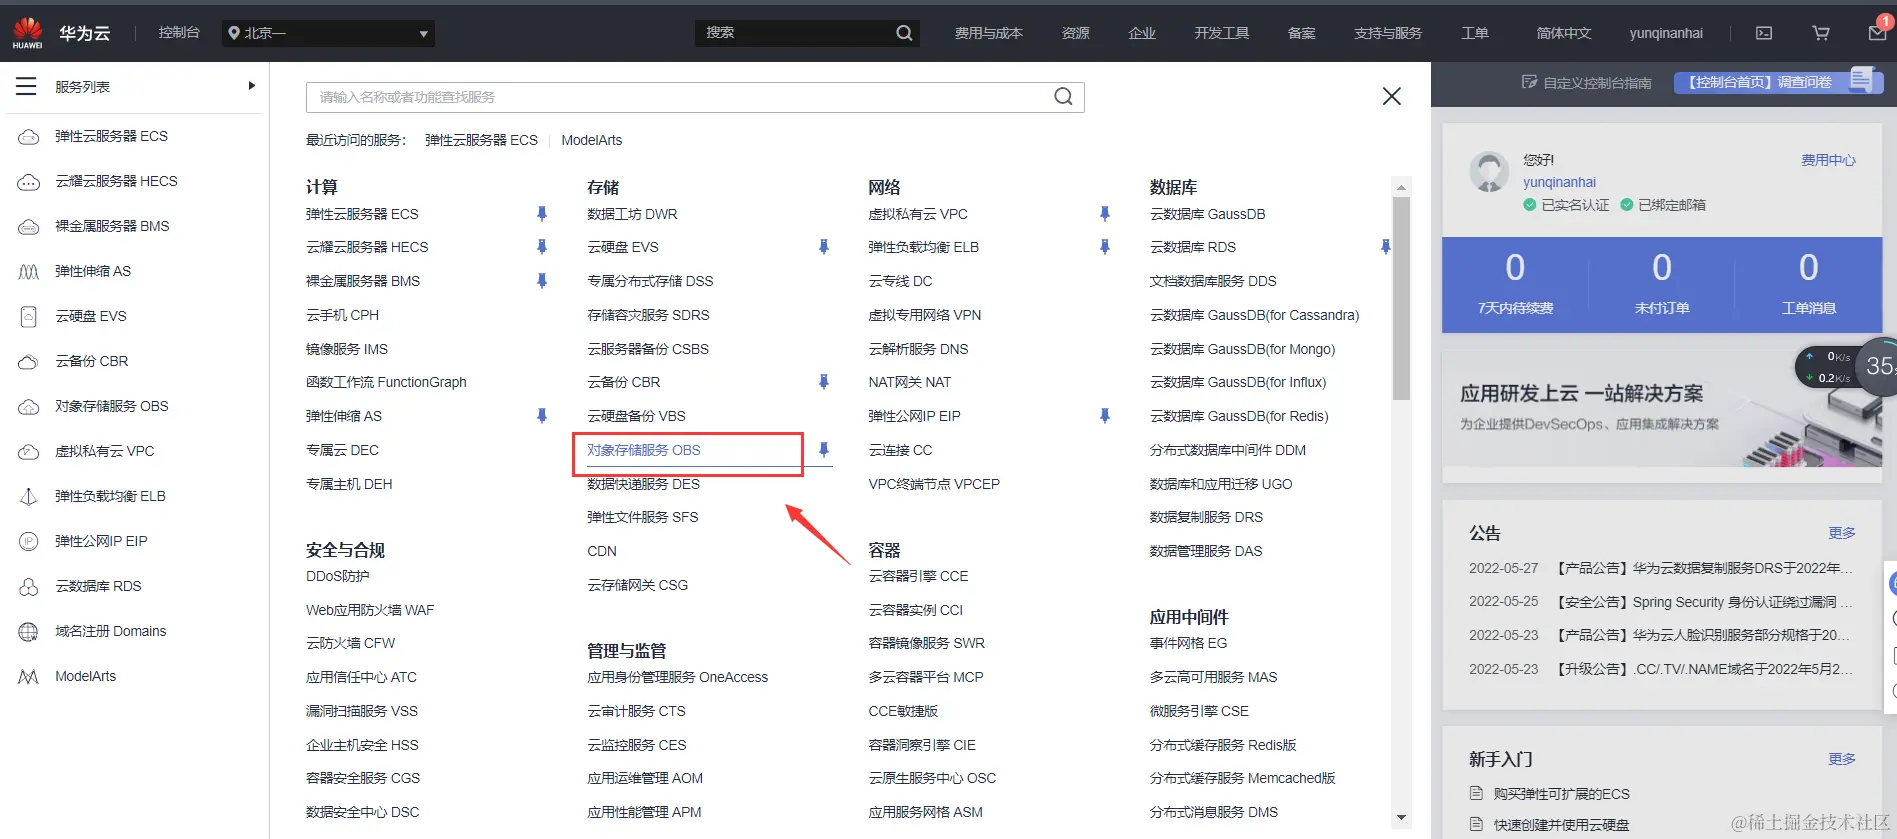Click the OBS sidebar icon

coord(29,407)
